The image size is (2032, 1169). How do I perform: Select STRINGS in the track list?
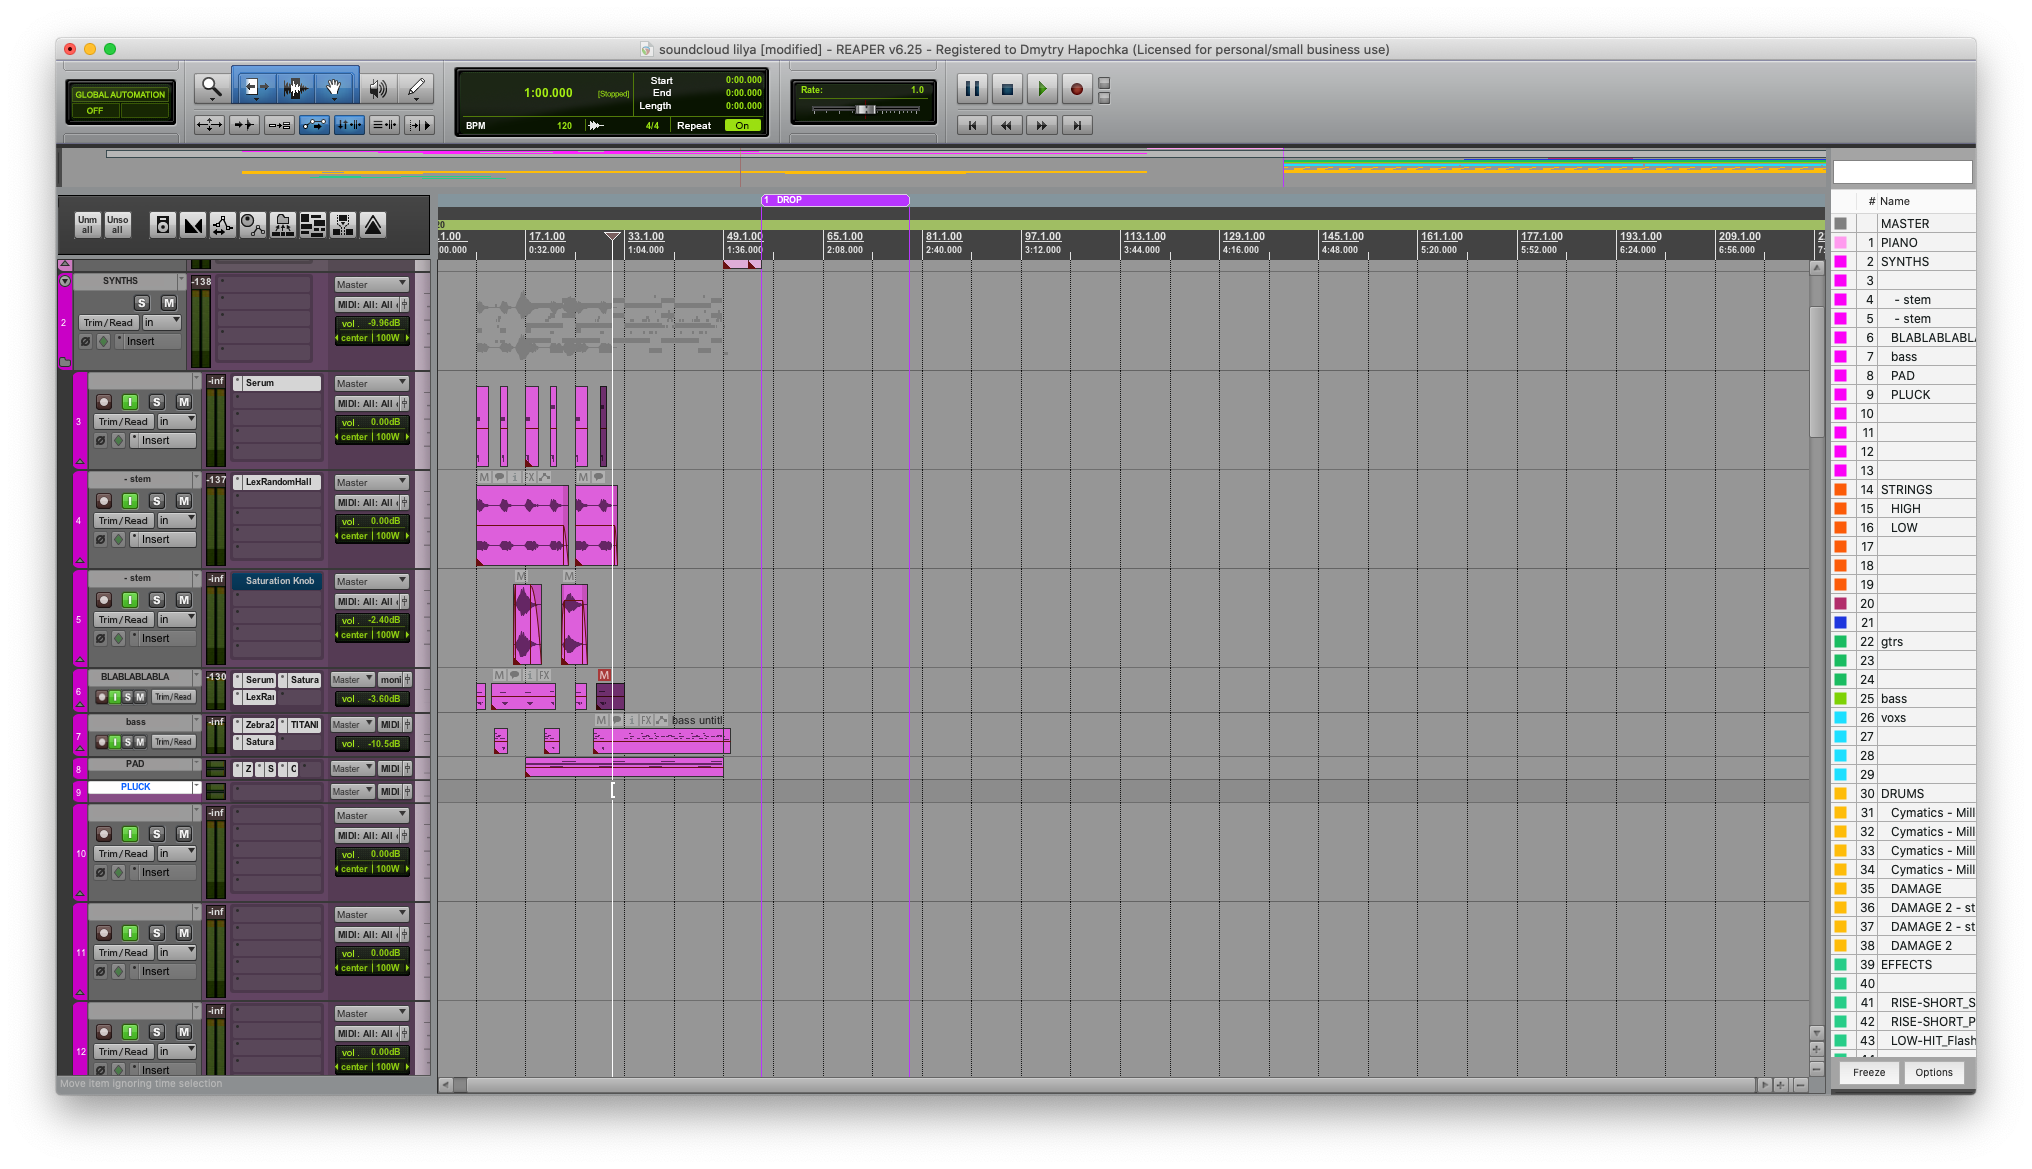pos(1906,490)
